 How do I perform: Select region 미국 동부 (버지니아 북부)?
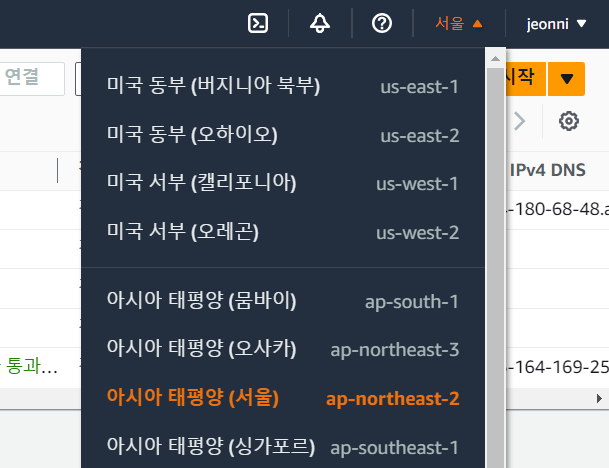coord(283,86)
